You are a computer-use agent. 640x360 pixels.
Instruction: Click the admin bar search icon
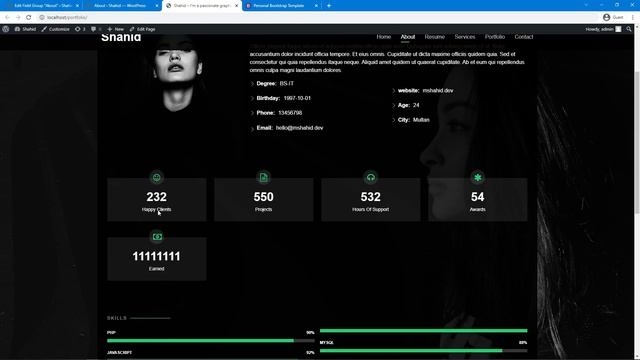coord(629,29)
